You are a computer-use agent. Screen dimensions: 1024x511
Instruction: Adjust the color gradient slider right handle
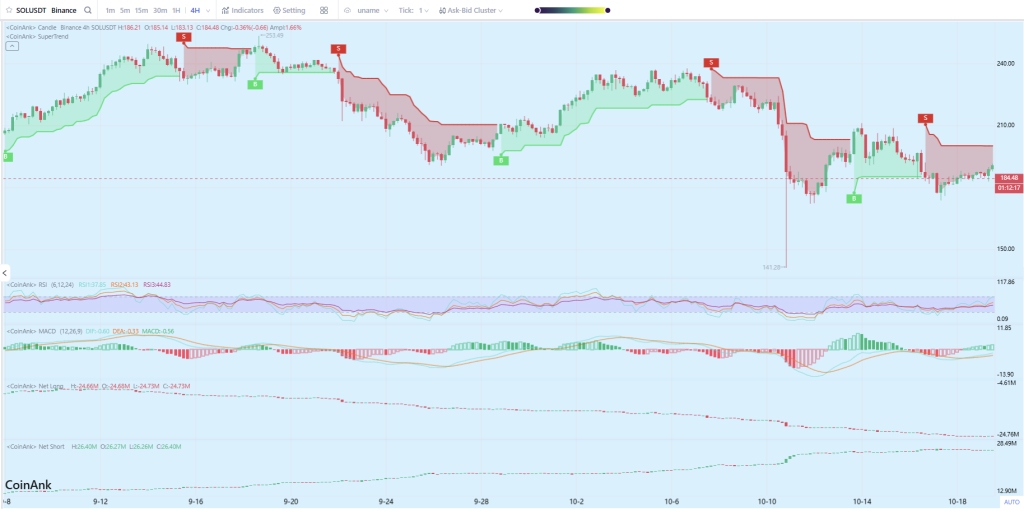click(x=604, y=10)
